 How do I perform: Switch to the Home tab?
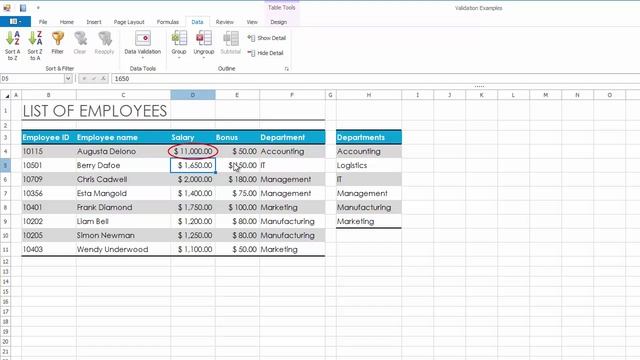[67, 22]
